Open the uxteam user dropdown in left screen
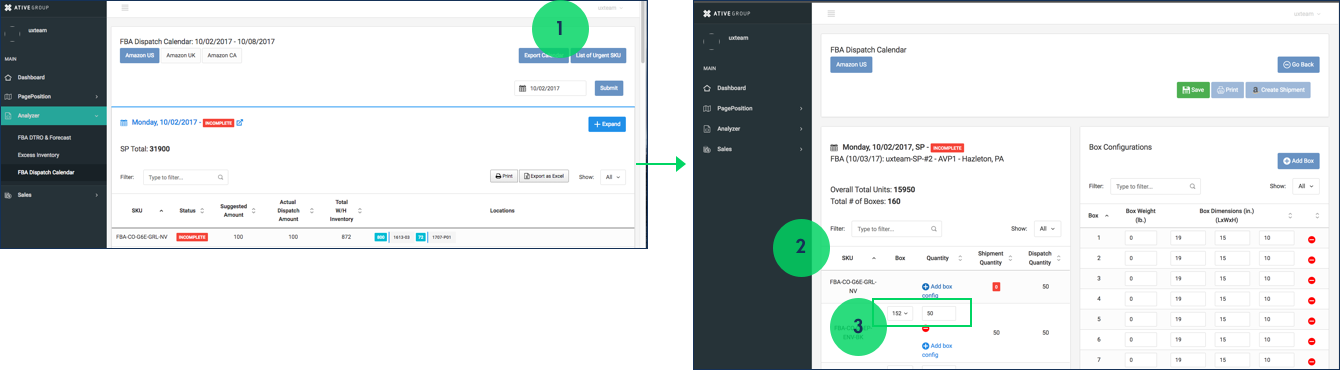Image resolution: width=1340 pixels, height=370 pixels. pos(609,7)
